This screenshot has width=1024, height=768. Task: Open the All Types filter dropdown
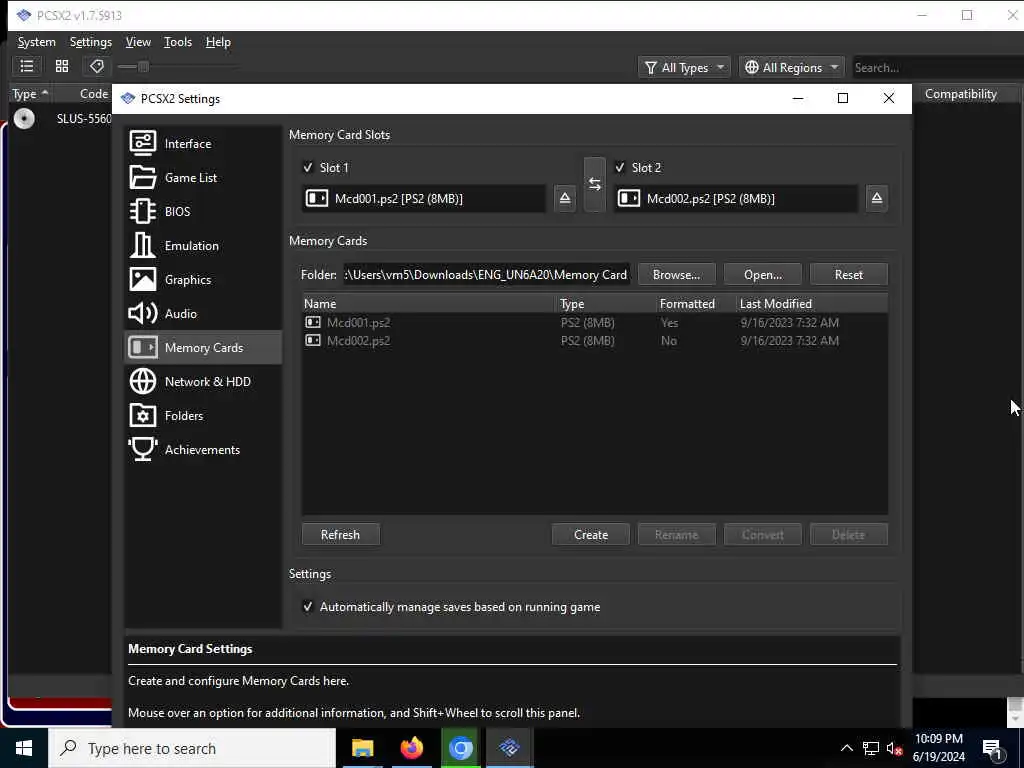pyautogui.click(x=684, y=67)
